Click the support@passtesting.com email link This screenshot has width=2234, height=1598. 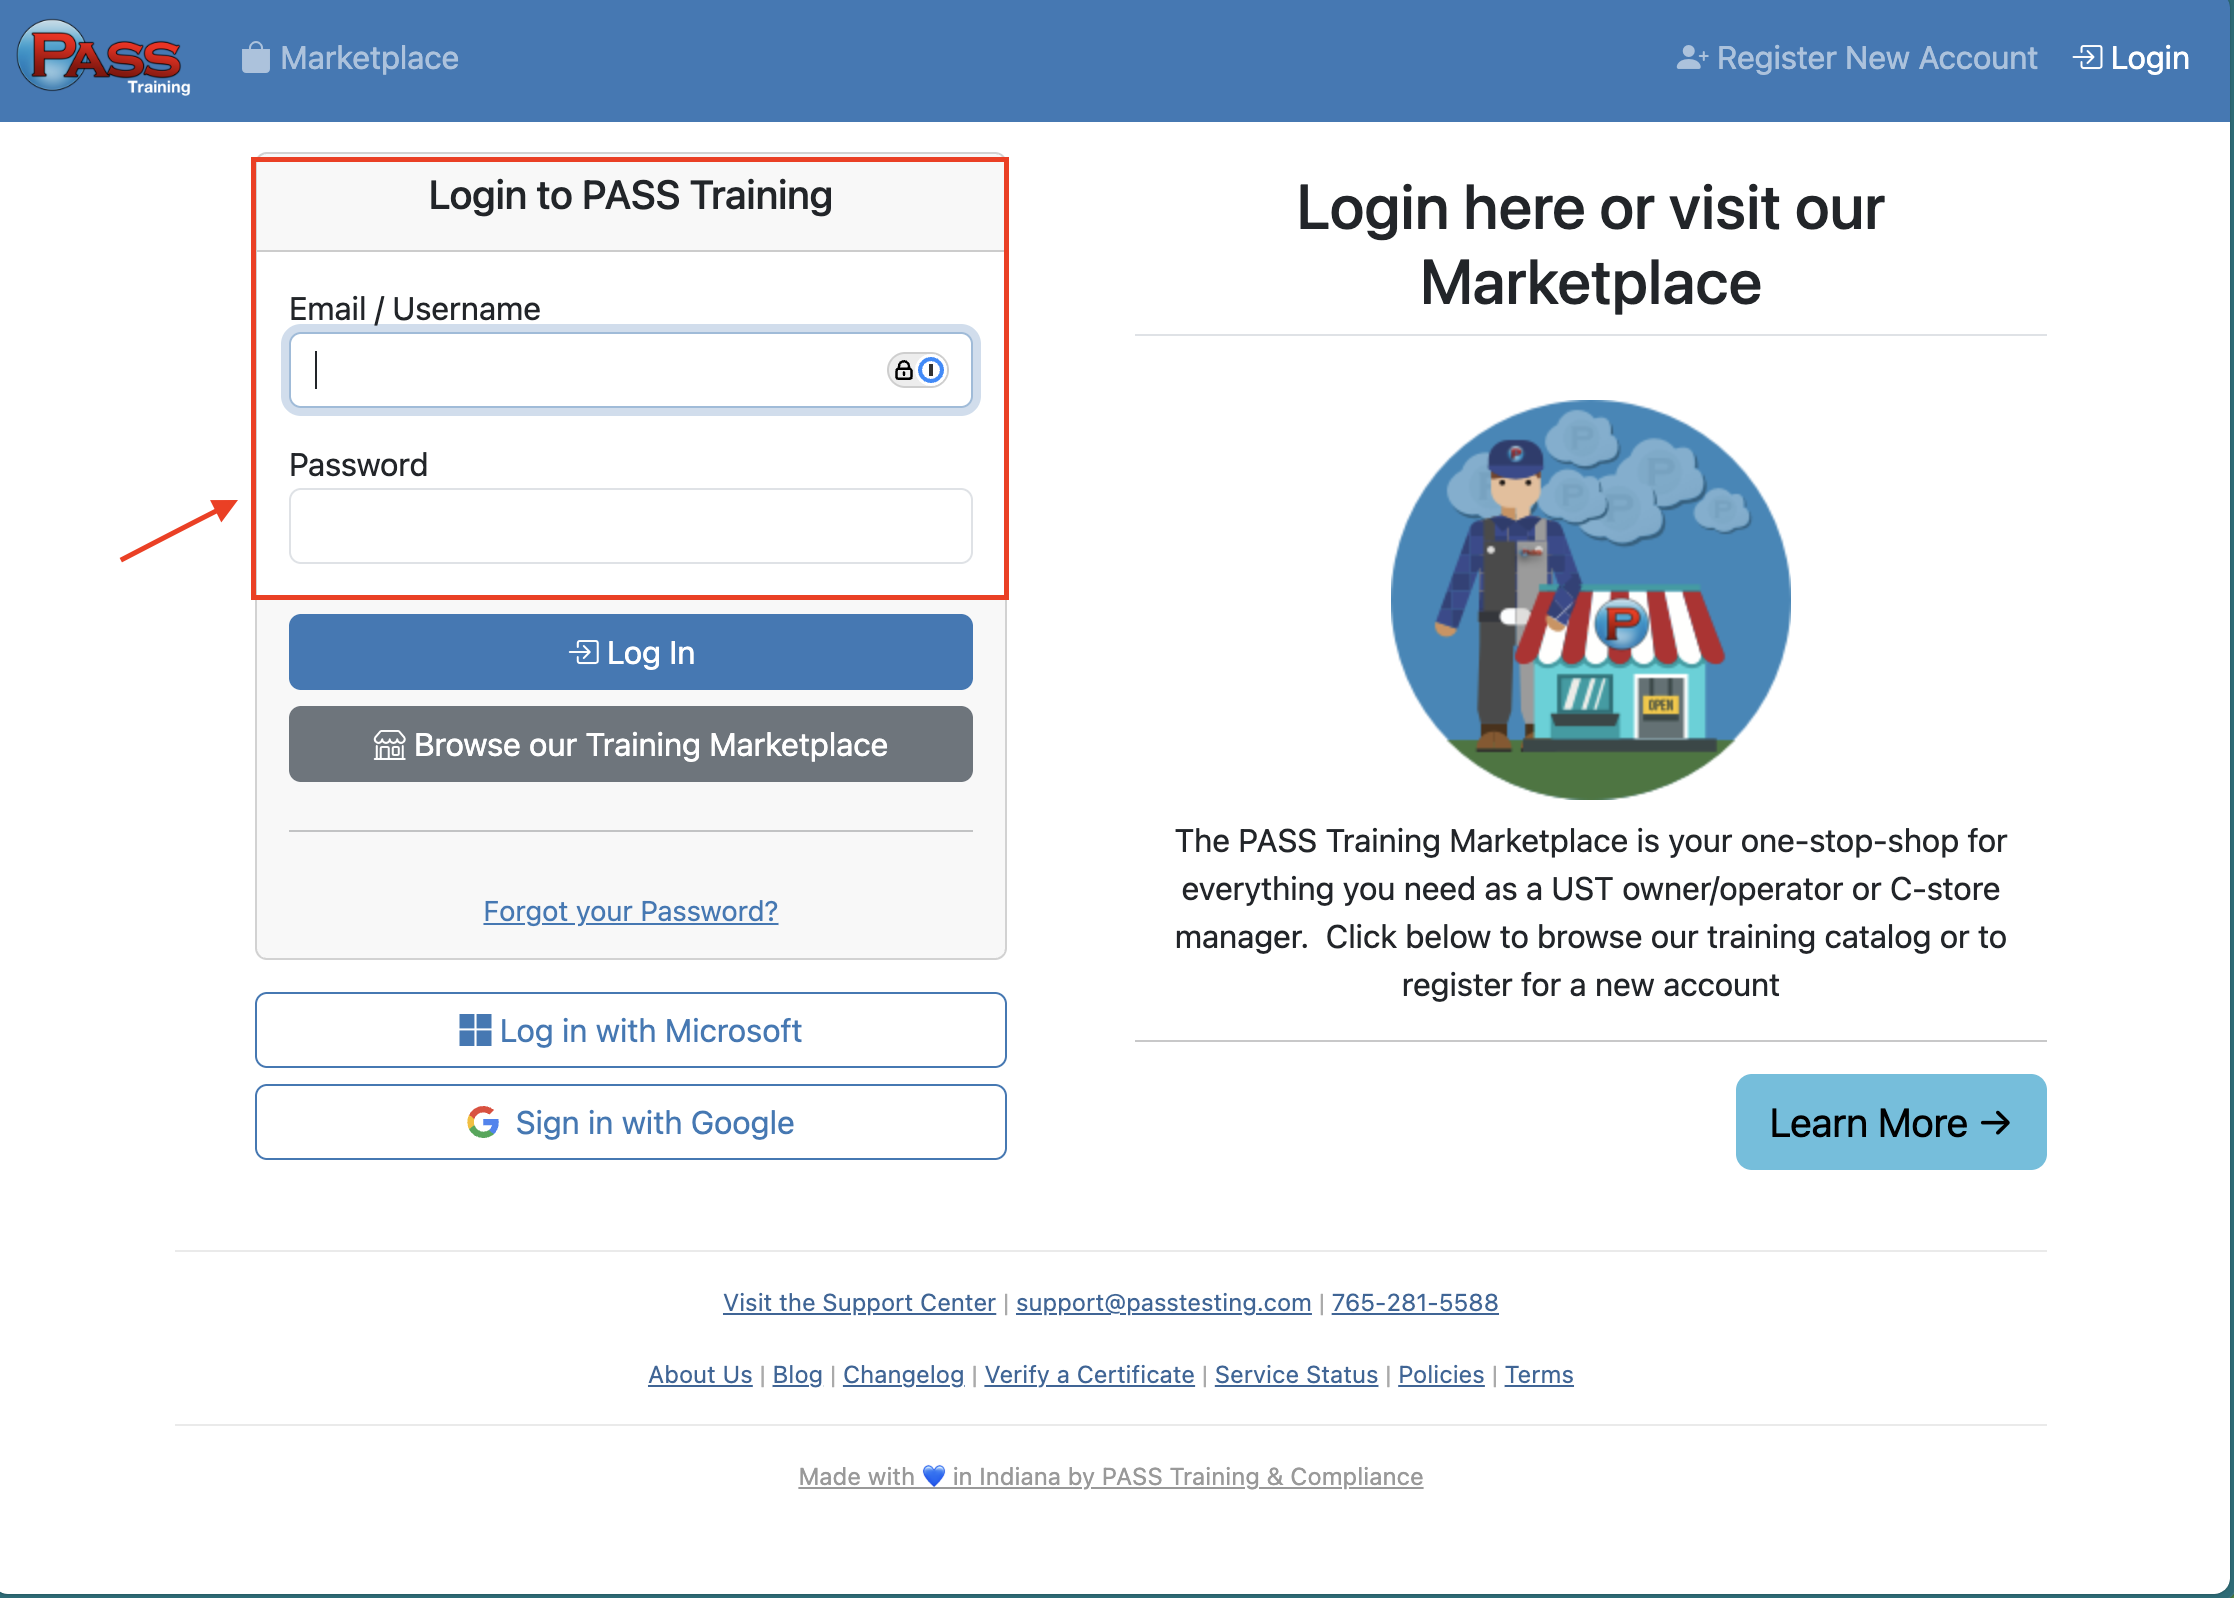[x=1164, y=1302]
